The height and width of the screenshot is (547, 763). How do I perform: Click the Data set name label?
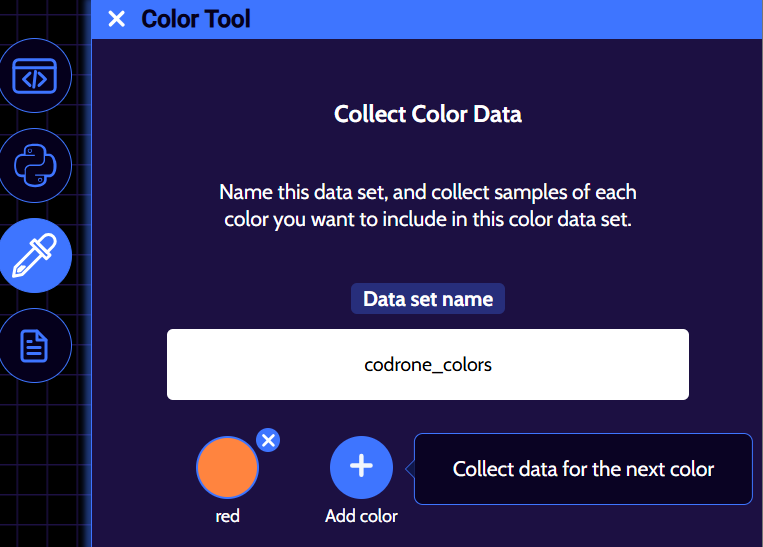pos(428,299)
